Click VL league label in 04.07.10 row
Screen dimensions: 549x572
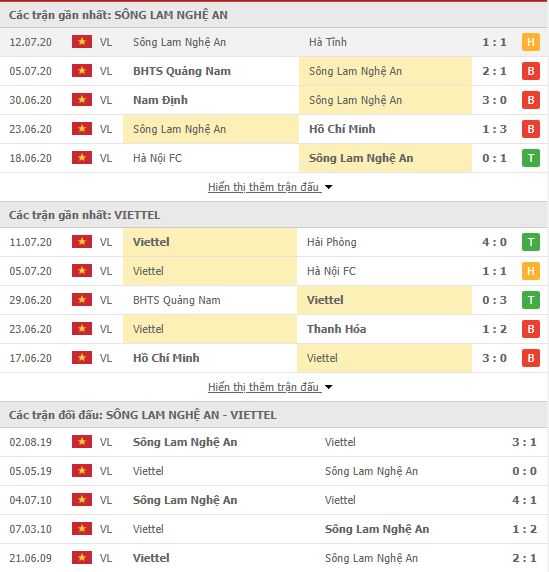[x=106, y=500]
